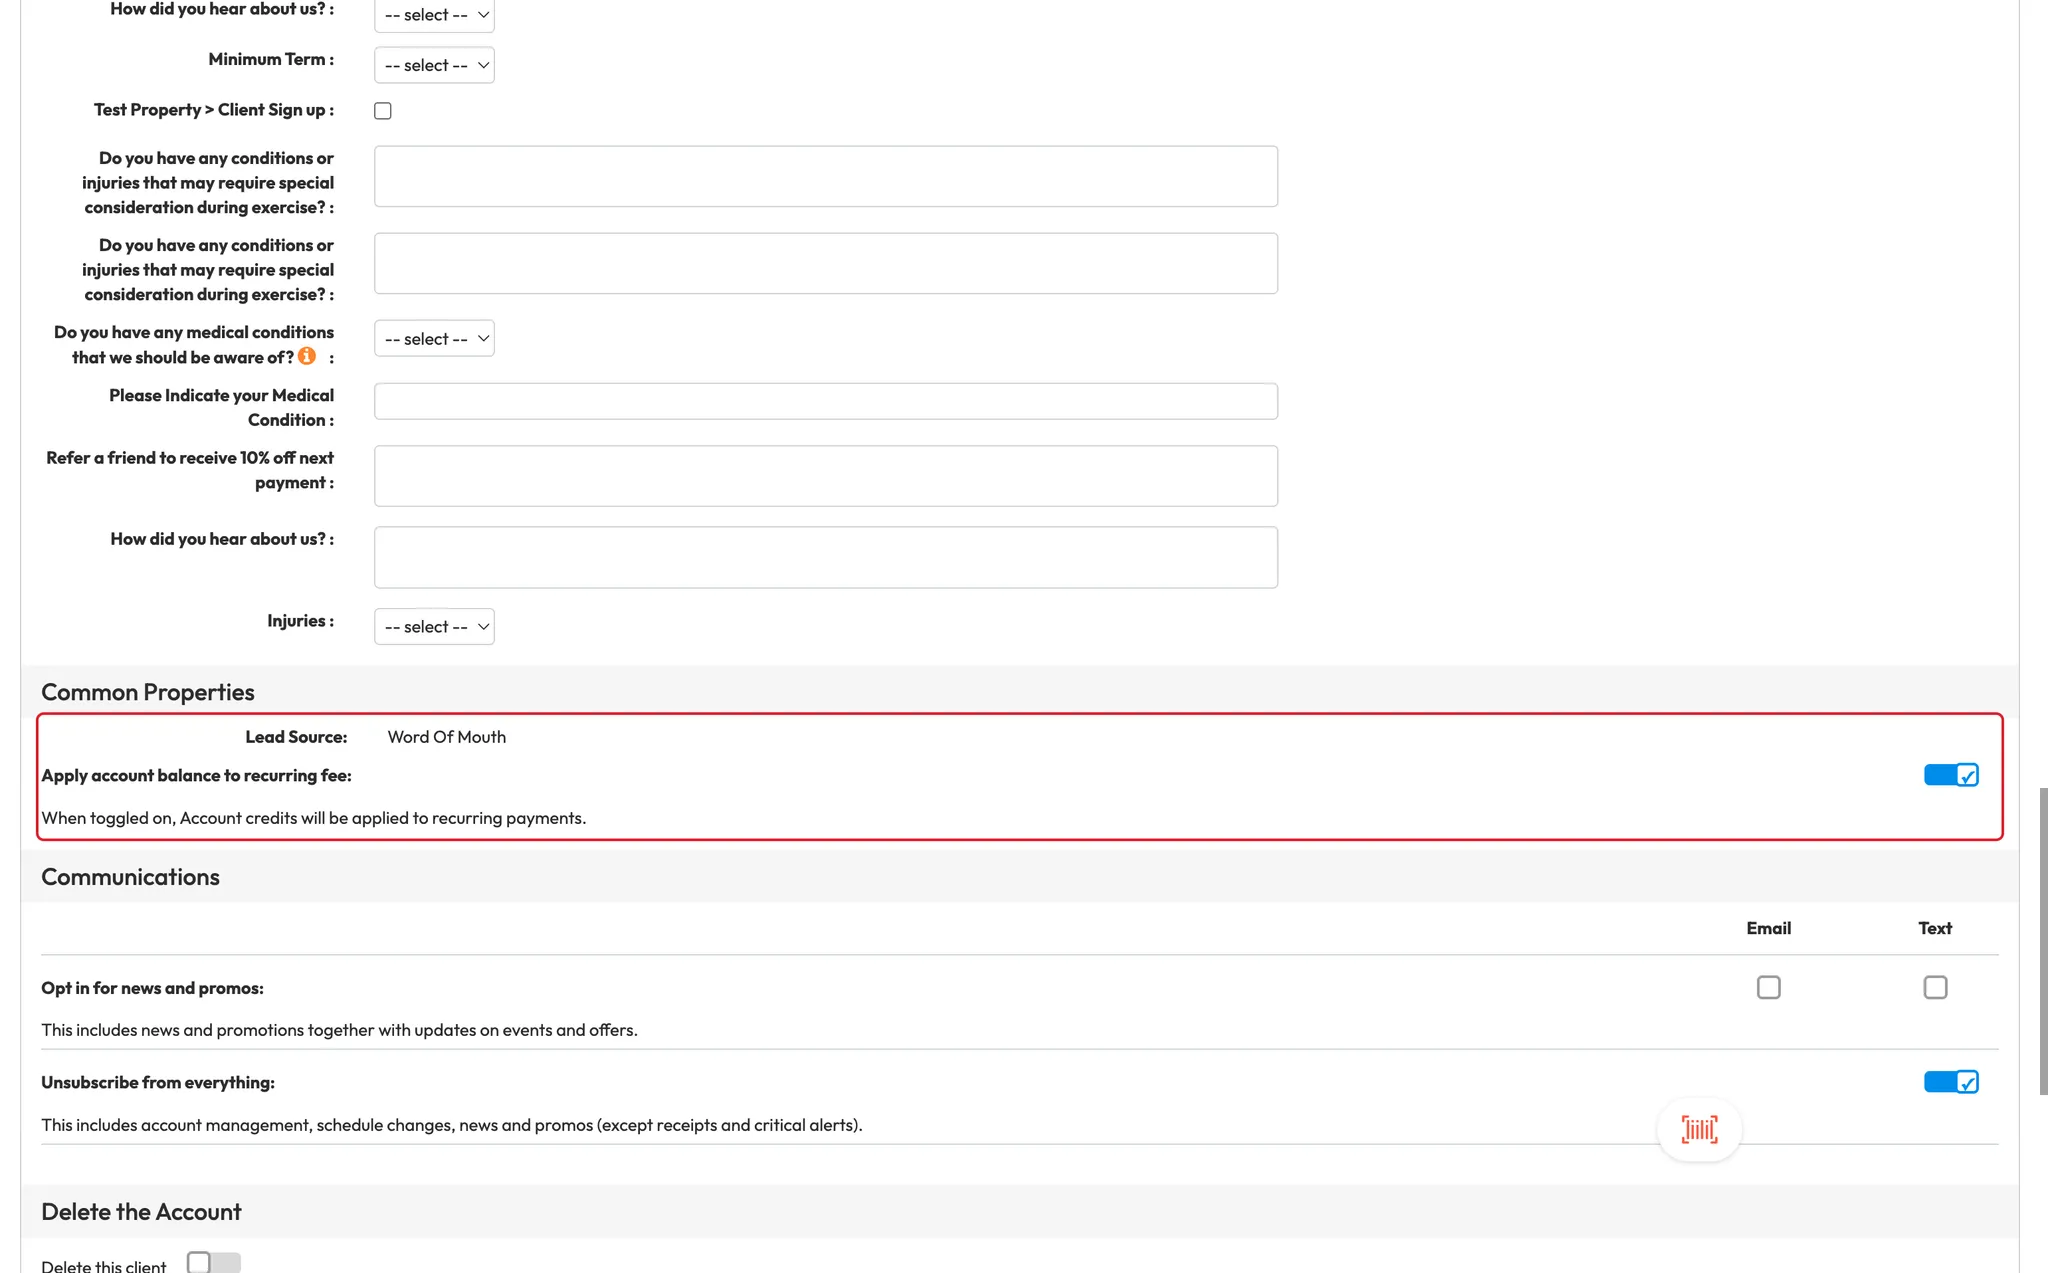Click the How did you hear text area

coord(825,557)
